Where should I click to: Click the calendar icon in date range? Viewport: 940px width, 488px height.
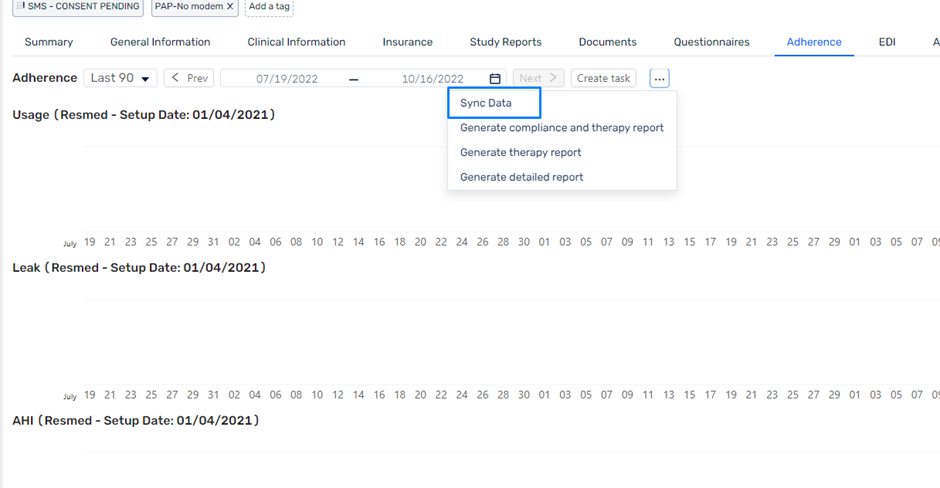[495, 79]
